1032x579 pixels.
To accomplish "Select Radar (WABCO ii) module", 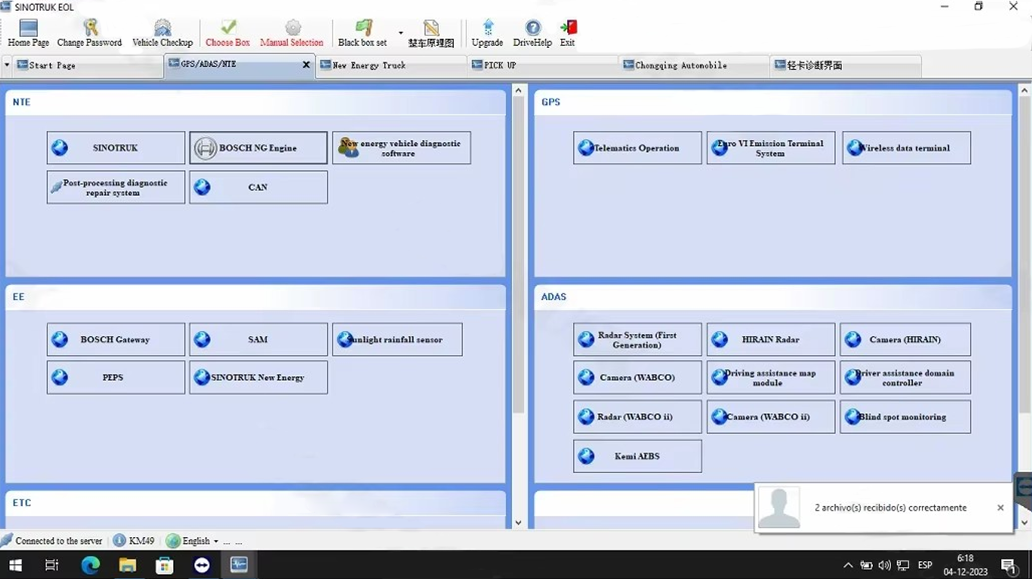I will click(637, 417).
